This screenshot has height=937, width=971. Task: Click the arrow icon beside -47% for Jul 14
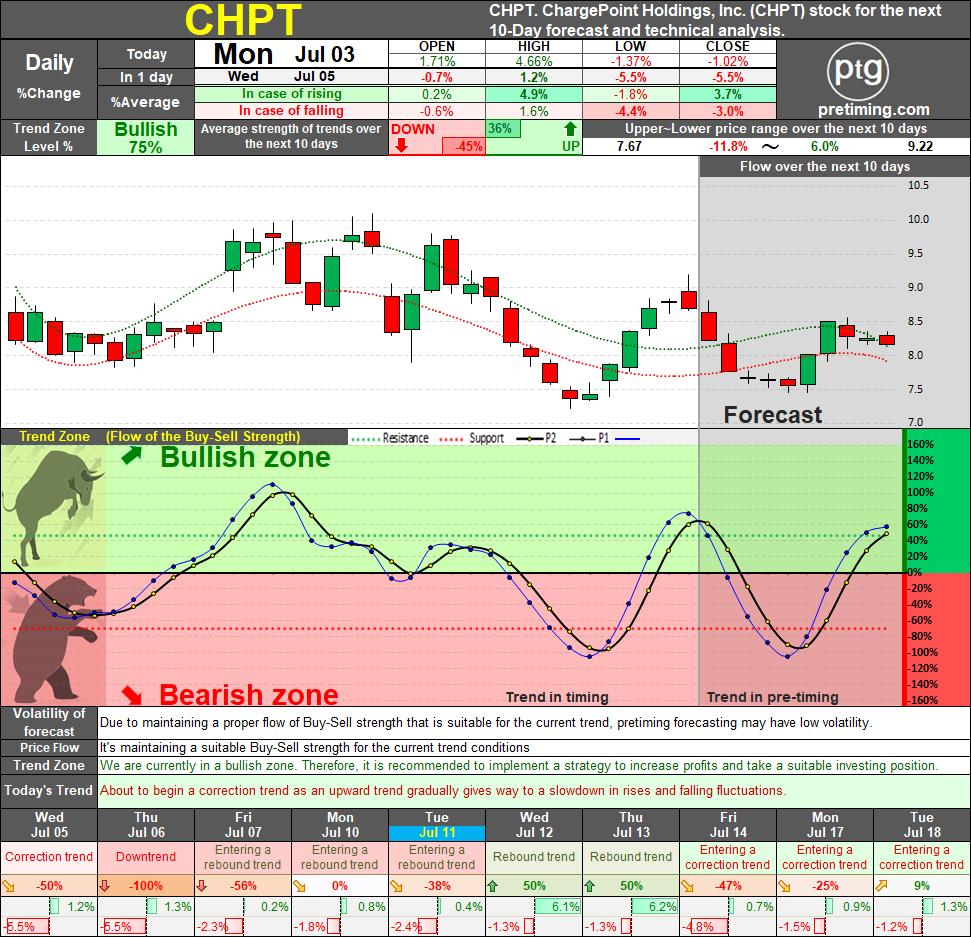(x=687, y=886)
